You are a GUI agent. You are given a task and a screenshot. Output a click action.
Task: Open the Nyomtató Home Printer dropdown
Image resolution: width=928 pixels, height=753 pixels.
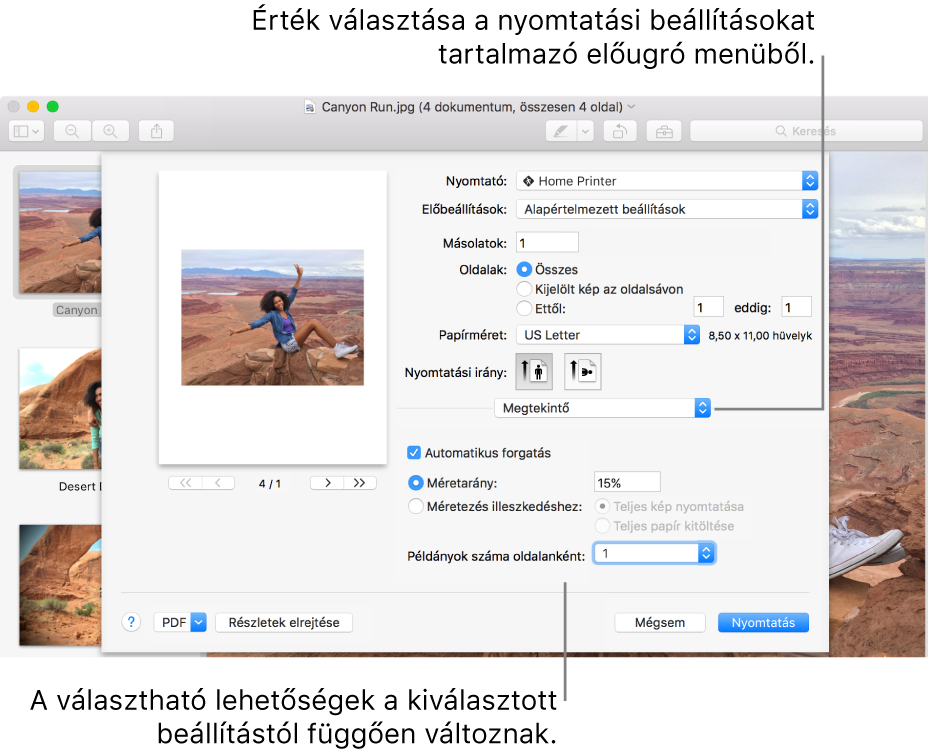coord(667,181)
